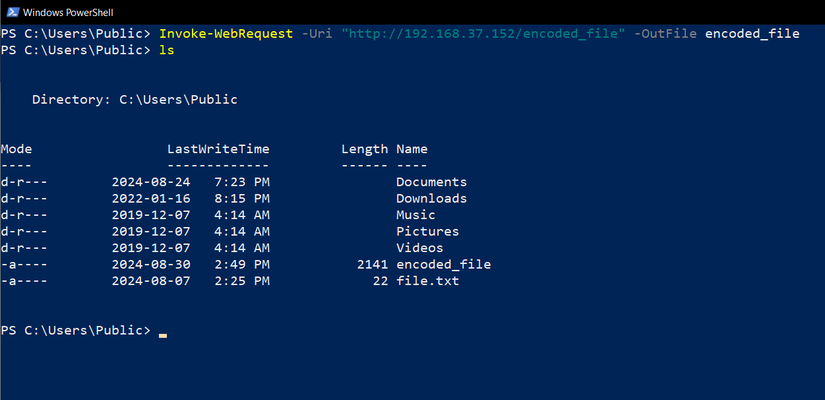Click the Name column header

[x=412, y=149]
